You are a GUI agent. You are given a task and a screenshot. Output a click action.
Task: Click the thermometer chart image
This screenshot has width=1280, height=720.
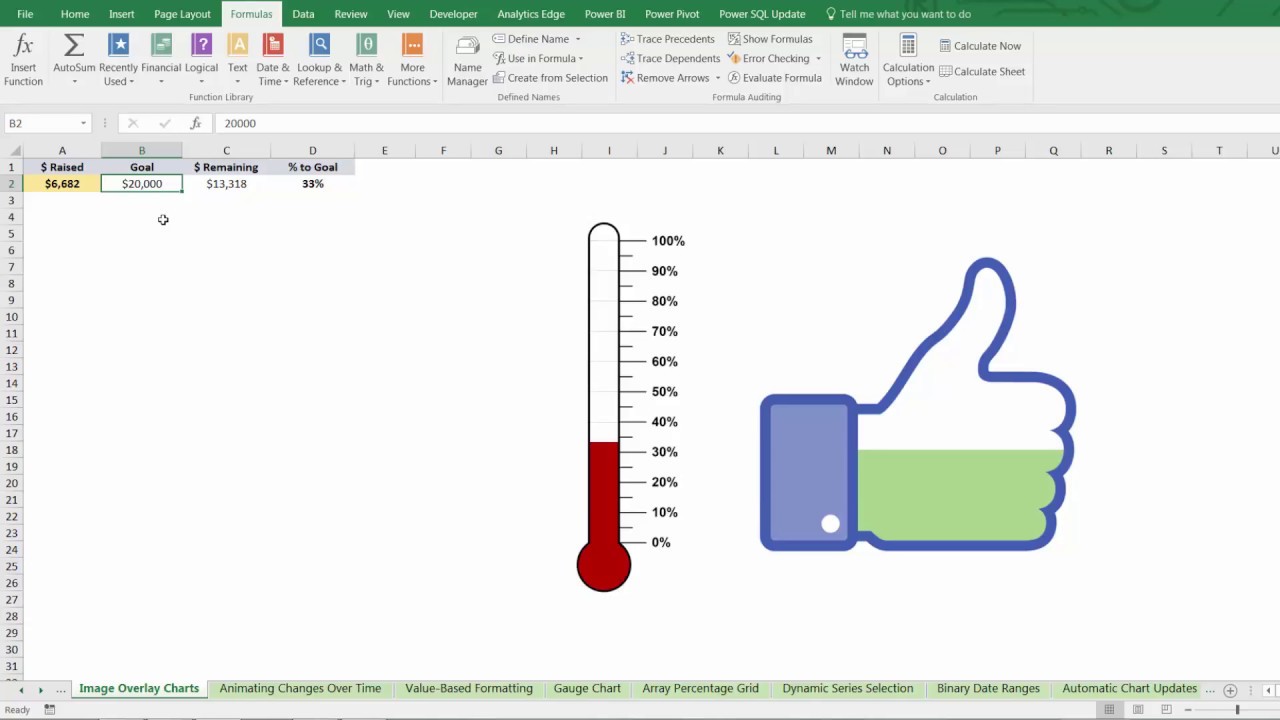point(630,407)
